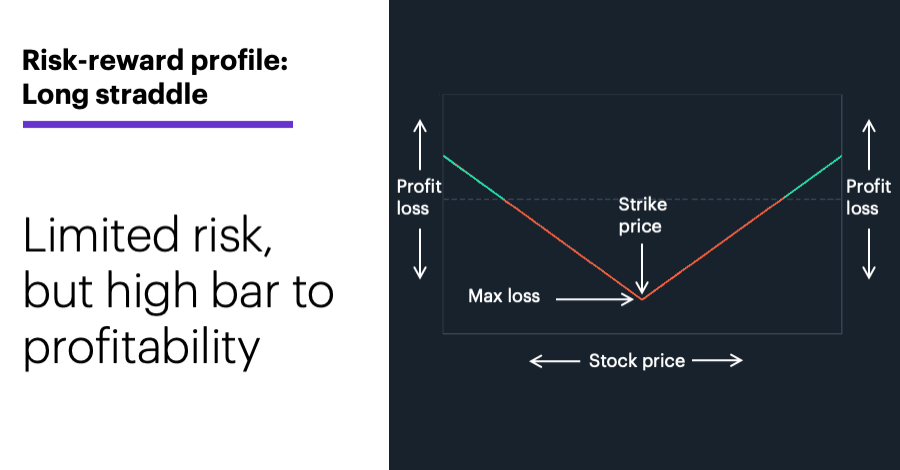The height and width of the screenshot is (470, 900).
Task: Click the left arrow beside Stock price
Action: click(x=554, y=361)
